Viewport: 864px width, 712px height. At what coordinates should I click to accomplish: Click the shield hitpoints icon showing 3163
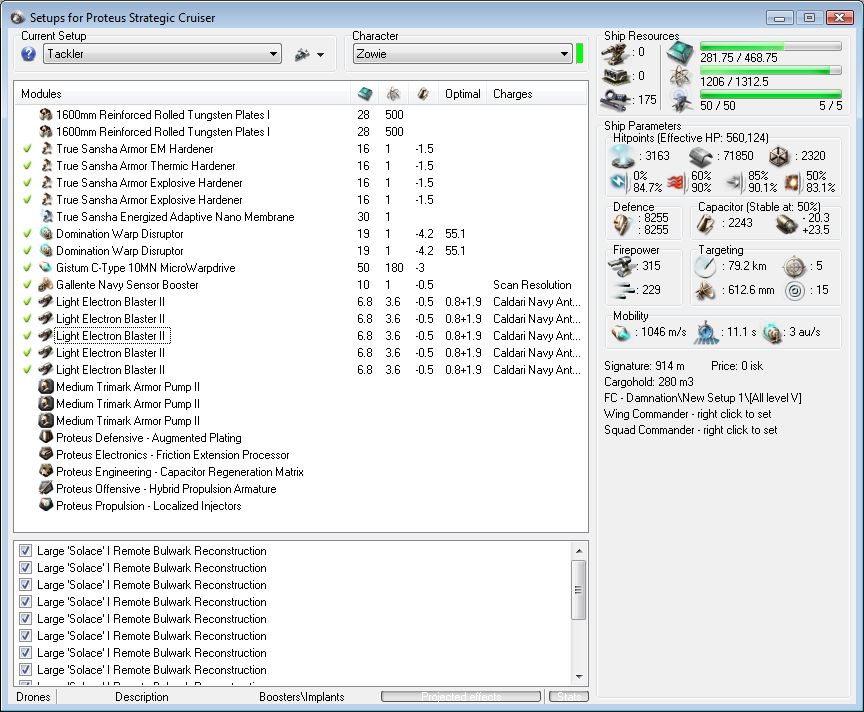623,157
